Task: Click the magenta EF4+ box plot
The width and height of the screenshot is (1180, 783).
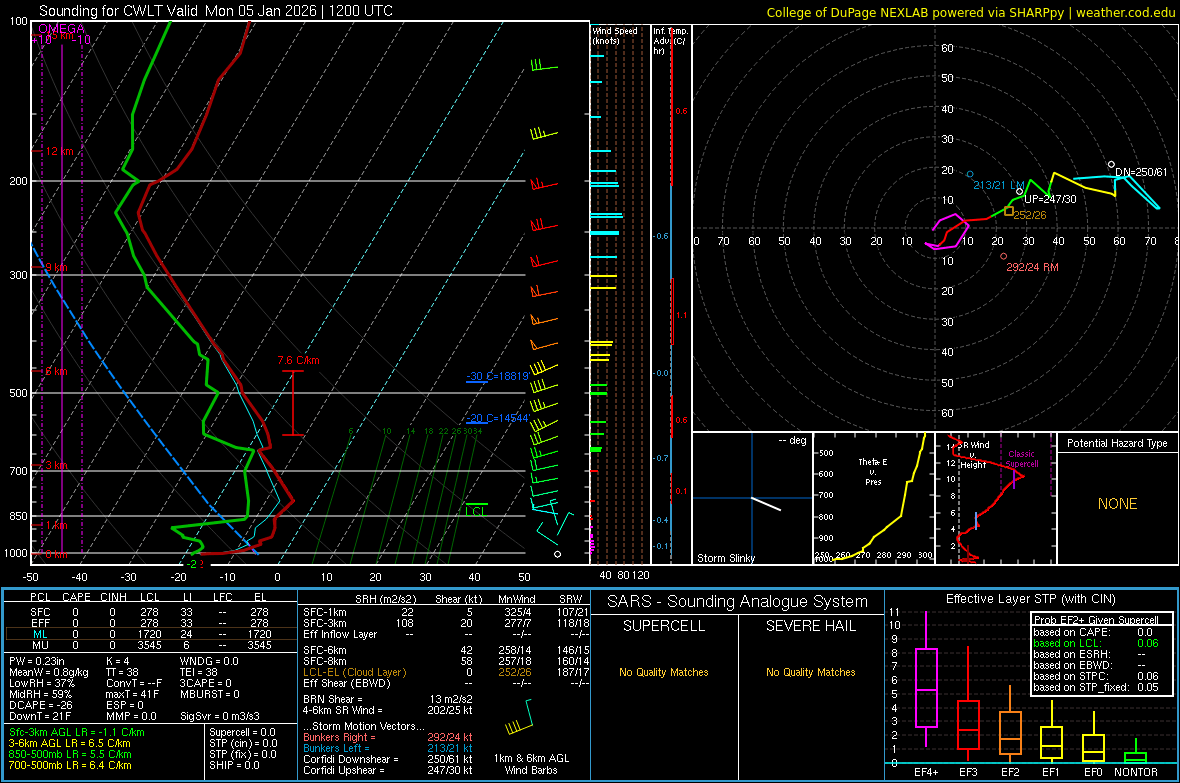Action: (x=926, y=680)
